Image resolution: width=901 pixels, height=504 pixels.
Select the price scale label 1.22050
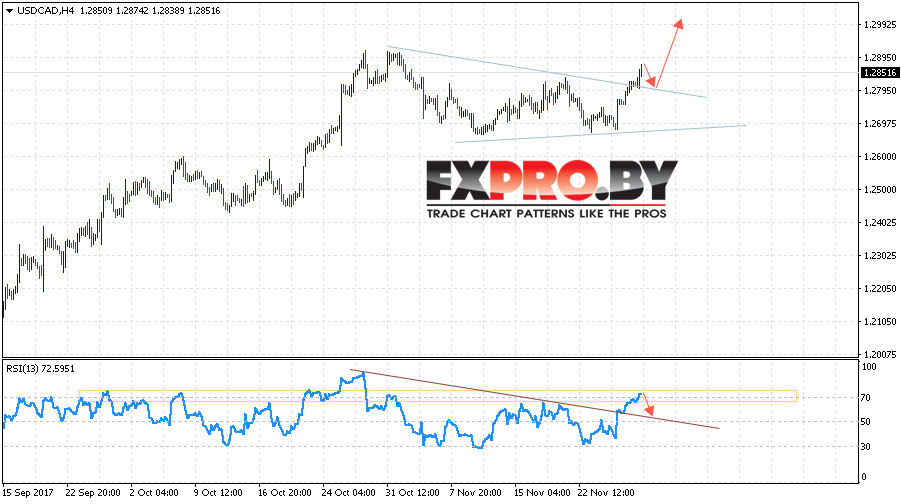(880, 288)
